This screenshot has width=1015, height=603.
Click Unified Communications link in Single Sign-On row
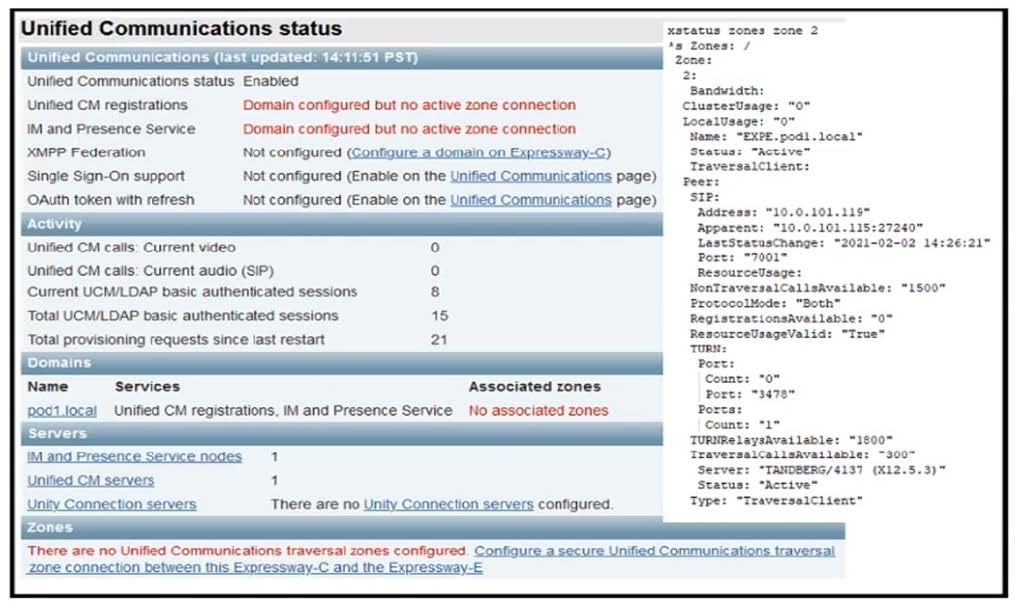tap(530, 176)
